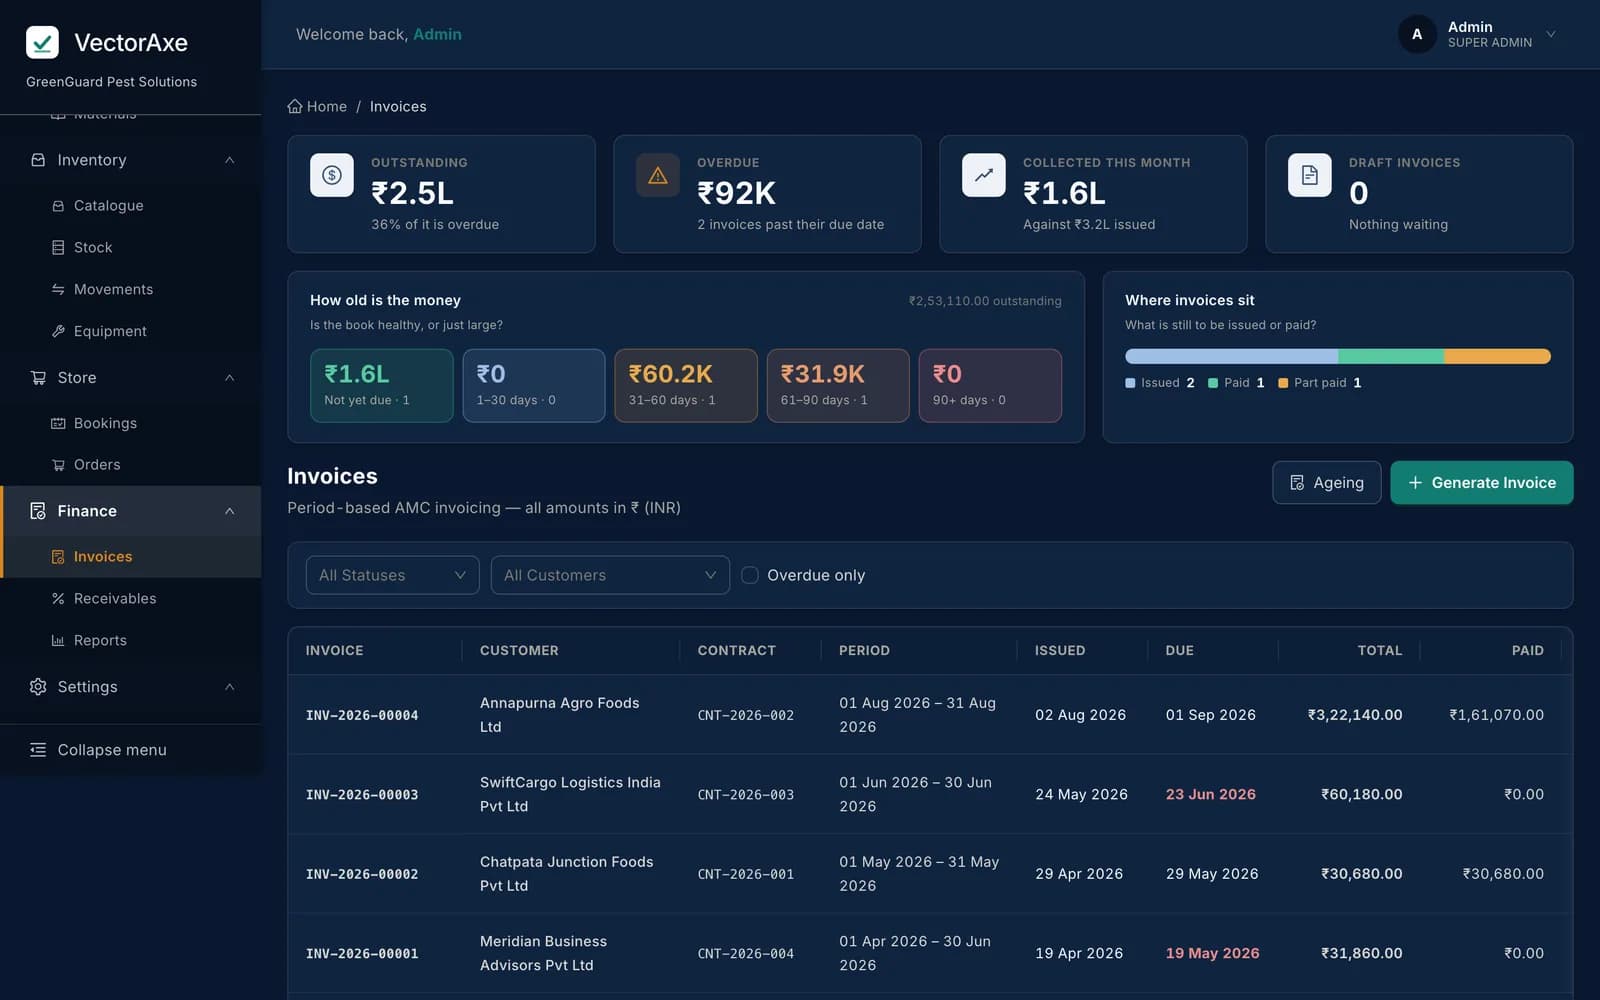Screen dimensions: 1600x1000
Task: Click the Inventory box icon in sidebar
Action: click(38, 160)
